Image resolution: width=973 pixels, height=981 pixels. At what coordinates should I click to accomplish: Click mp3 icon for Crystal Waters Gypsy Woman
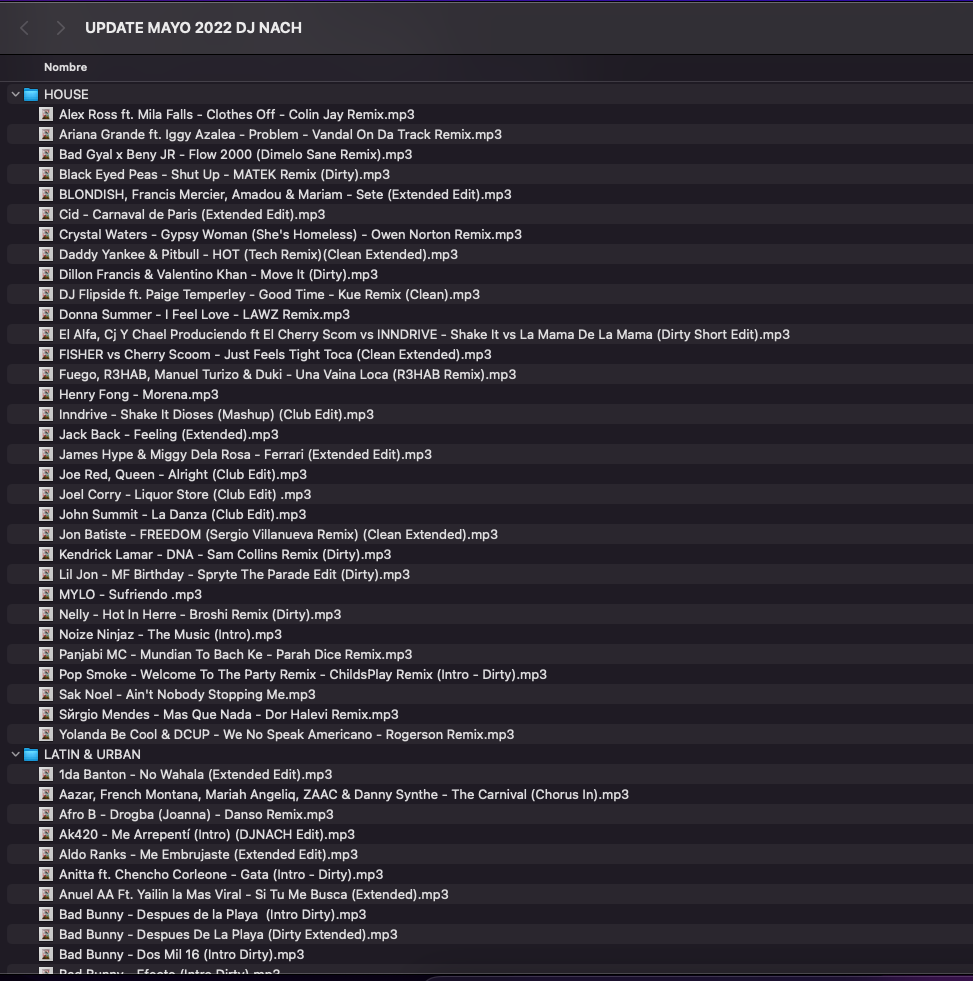46,235
